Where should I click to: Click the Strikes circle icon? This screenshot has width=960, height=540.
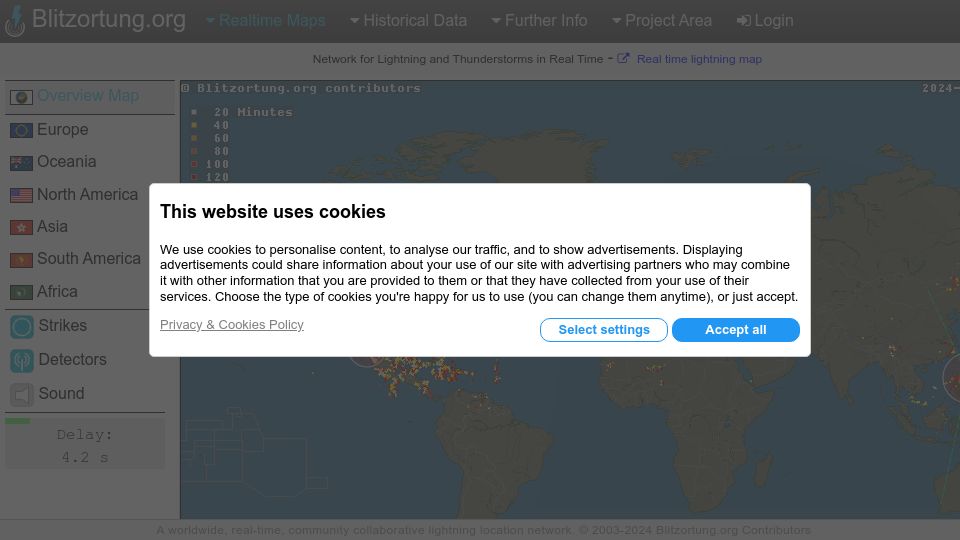tap(21, 326)
